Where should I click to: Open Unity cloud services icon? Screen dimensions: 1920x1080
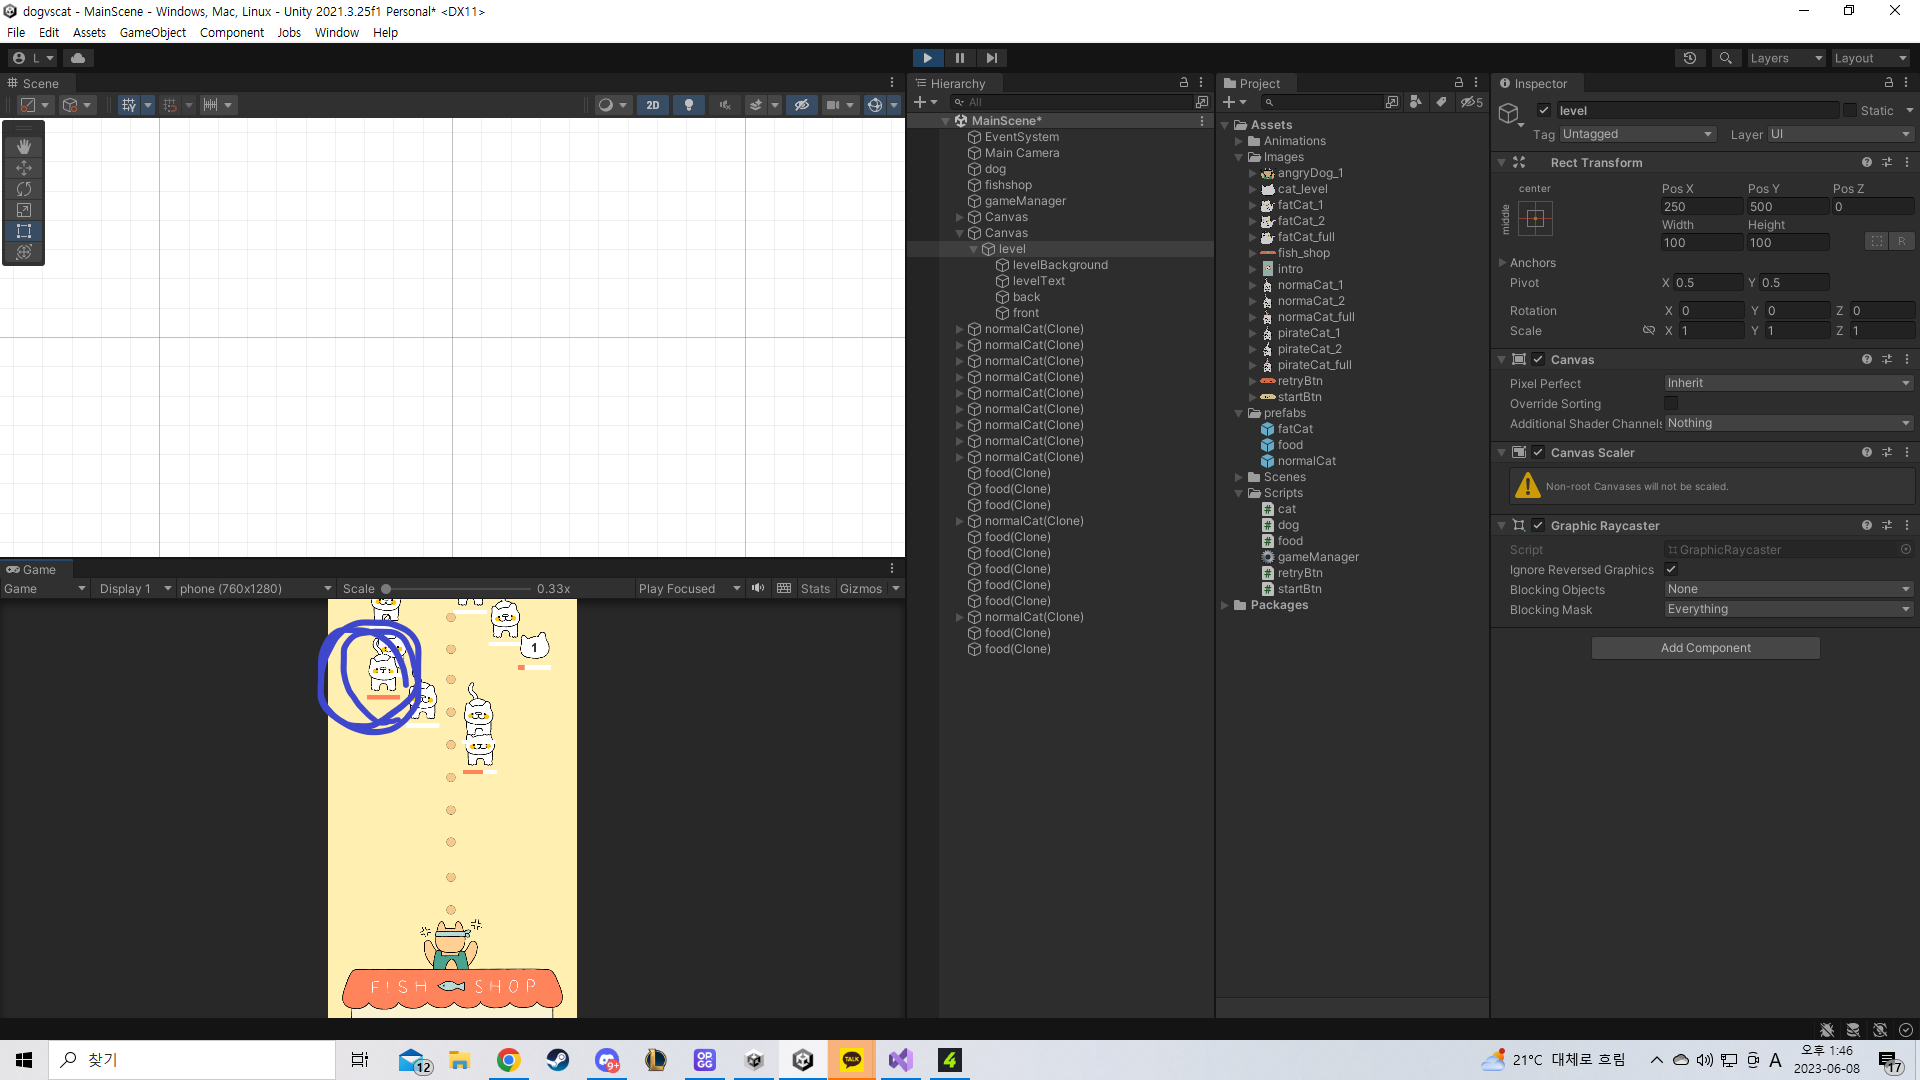click(x=78, y=58)
